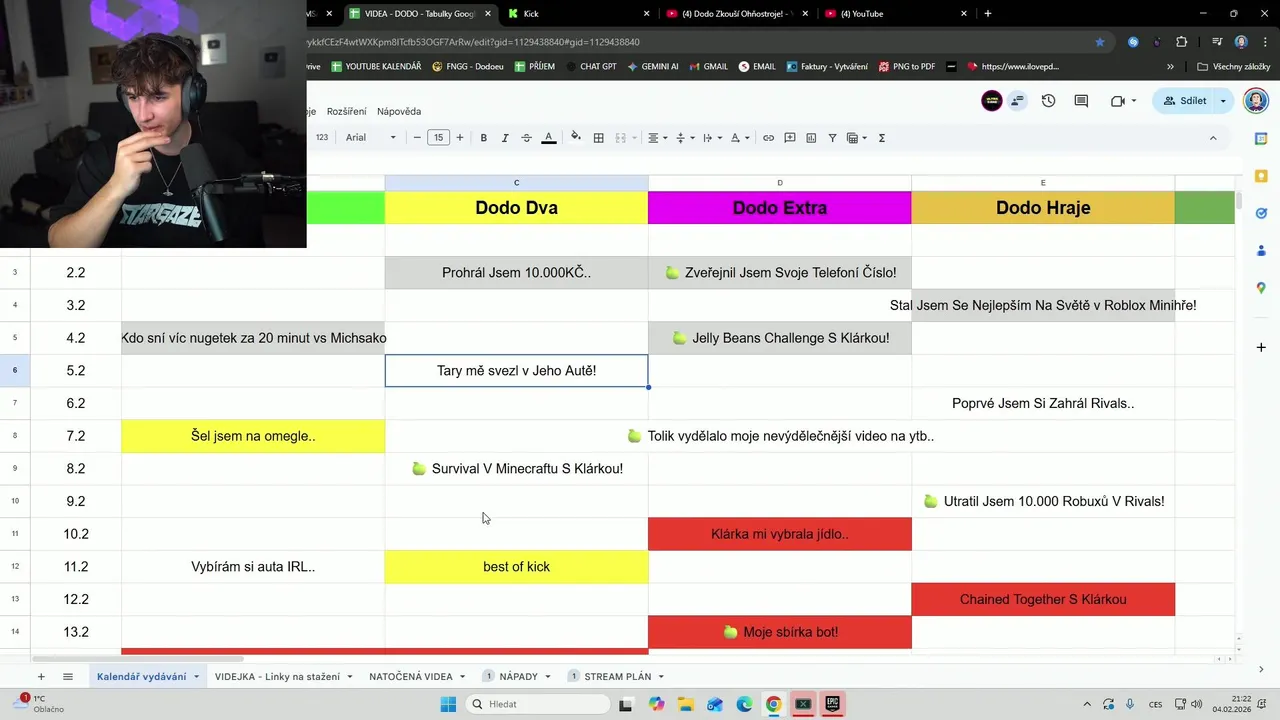
Task: Show all comments icon
Action: point(1081,101)
